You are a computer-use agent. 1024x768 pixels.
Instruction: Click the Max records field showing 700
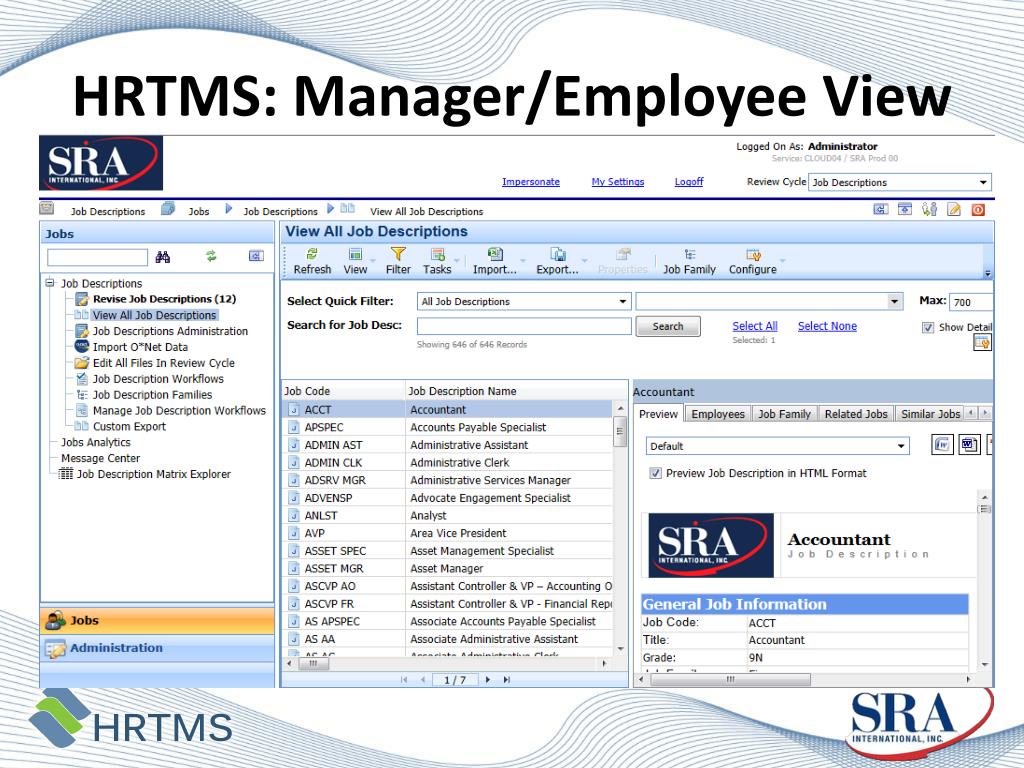[971, 302]
